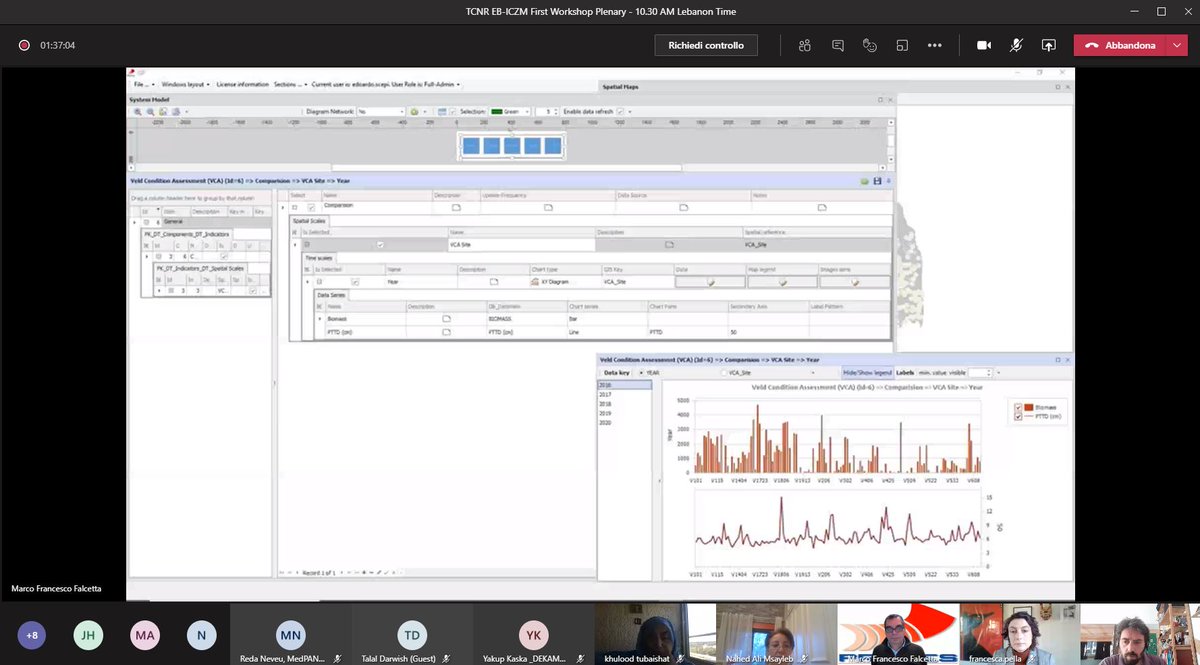Viewport: 1200px width, 665px height.
Task: Select year 2020 in the list
Action: (626, 421)
